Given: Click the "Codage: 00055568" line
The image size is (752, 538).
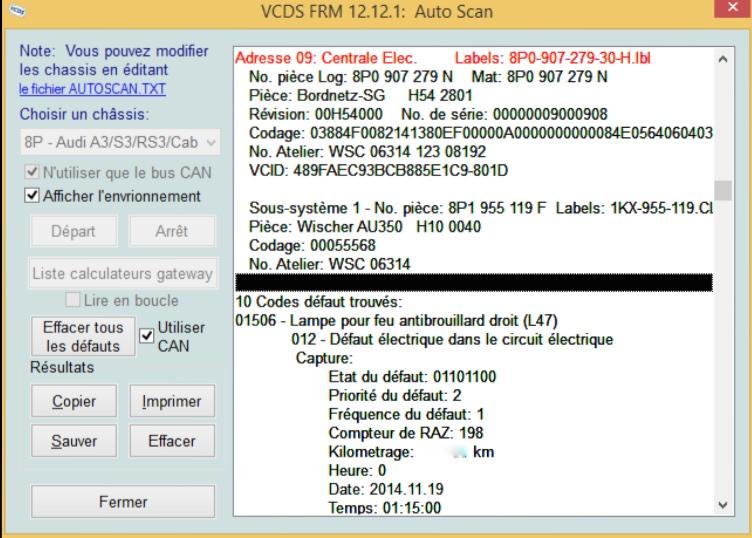Looking at the screenshot, I should coord(312,246).
